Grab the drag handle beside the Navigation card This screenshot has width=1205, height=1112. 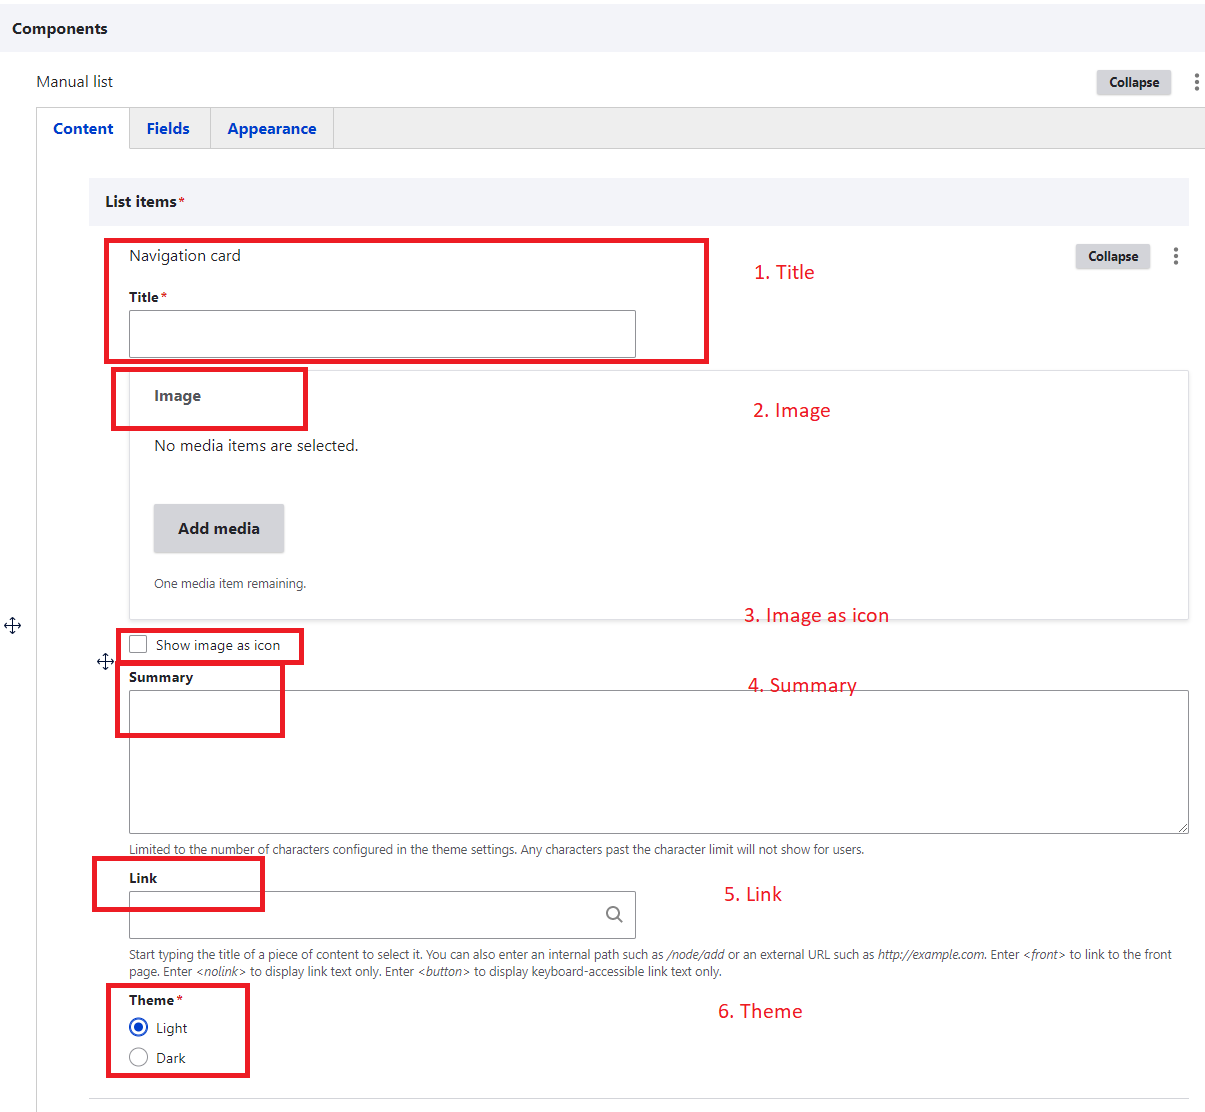(x=105, y=662)
